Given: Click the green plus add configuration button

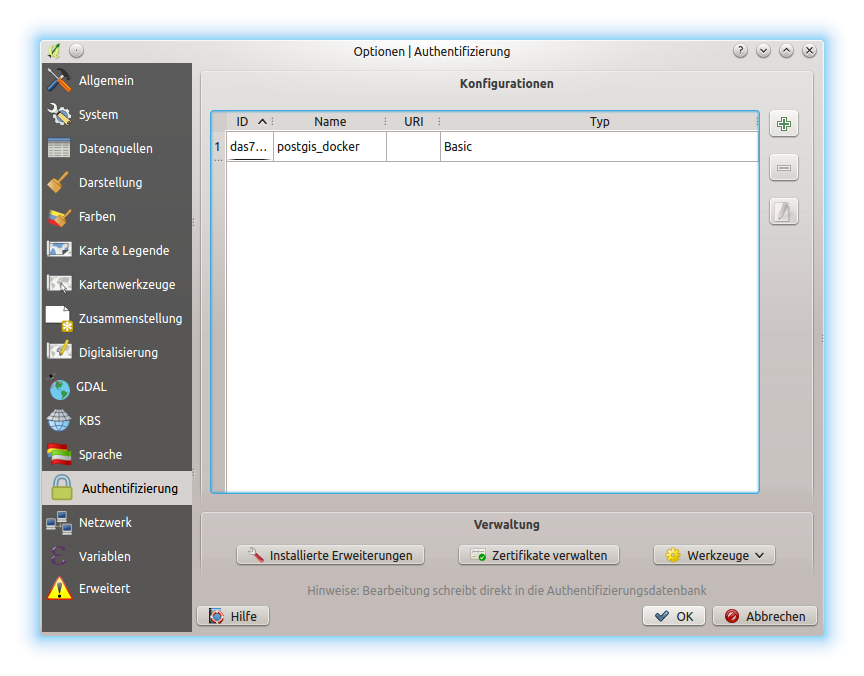Looking at the screenshot, I should coord(784,124).
